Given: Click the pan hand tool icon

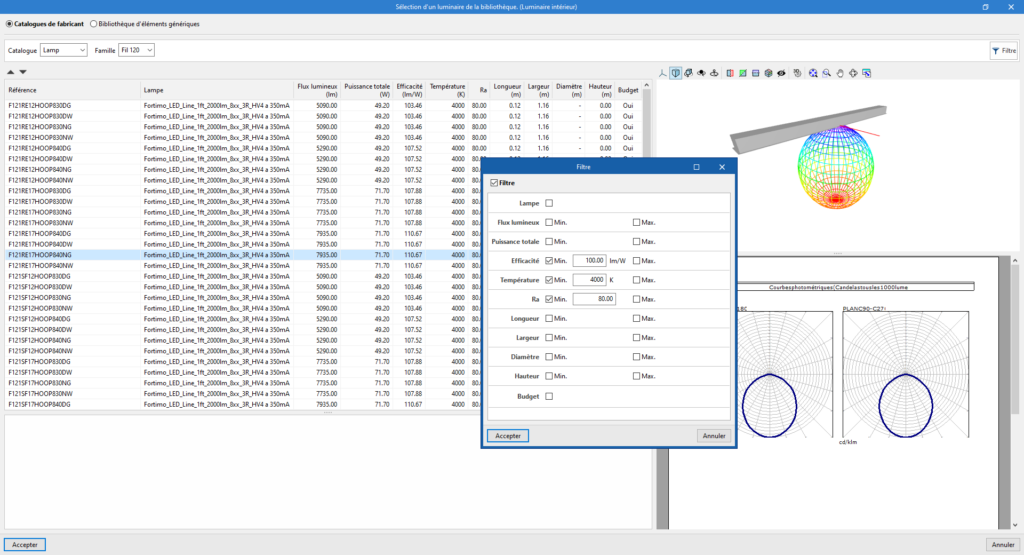Looking at the screenshot, I should (x=840, y=73).
